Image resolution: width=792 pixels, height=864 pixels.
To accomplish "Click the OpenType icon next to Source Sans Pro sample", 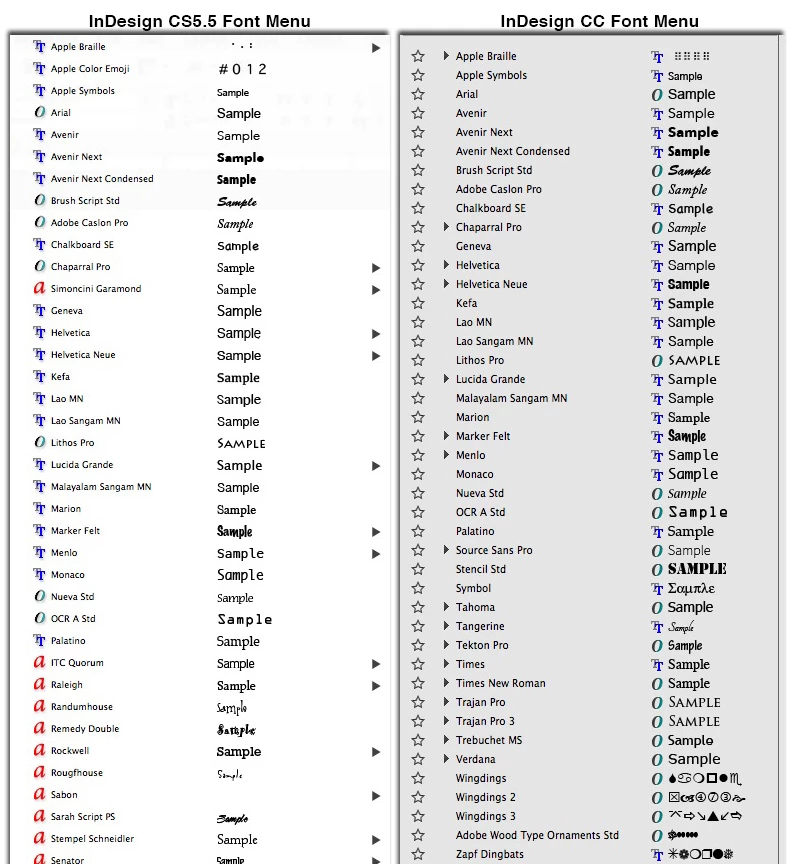I will pos(657,550).
